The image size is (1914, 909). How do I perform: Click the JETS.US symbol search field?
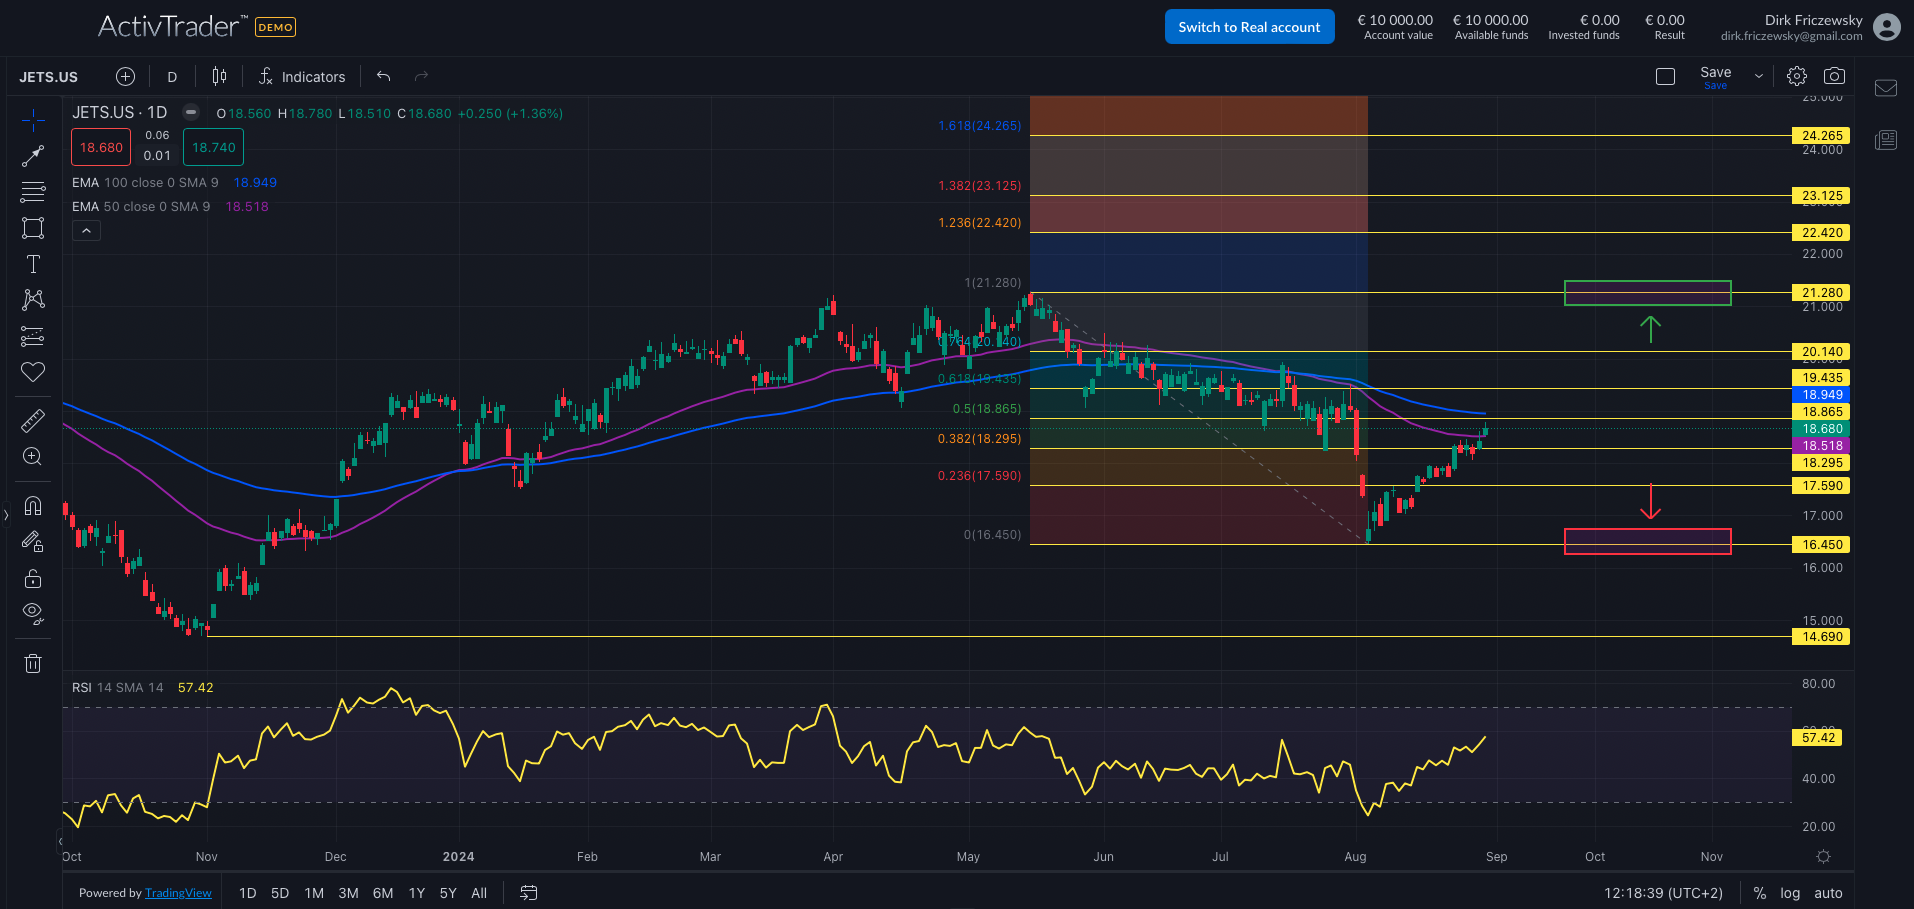pyautogui.click(x=49, y=77)
